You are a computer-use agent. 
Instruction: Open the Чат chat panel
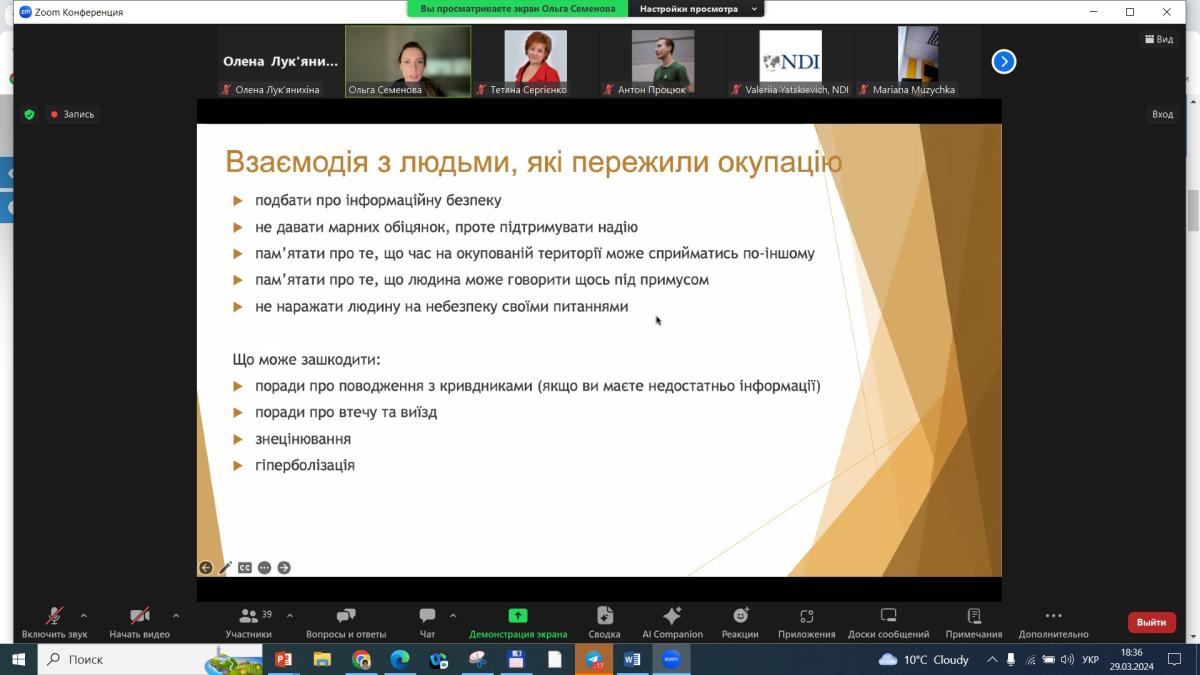click(427, 622)
